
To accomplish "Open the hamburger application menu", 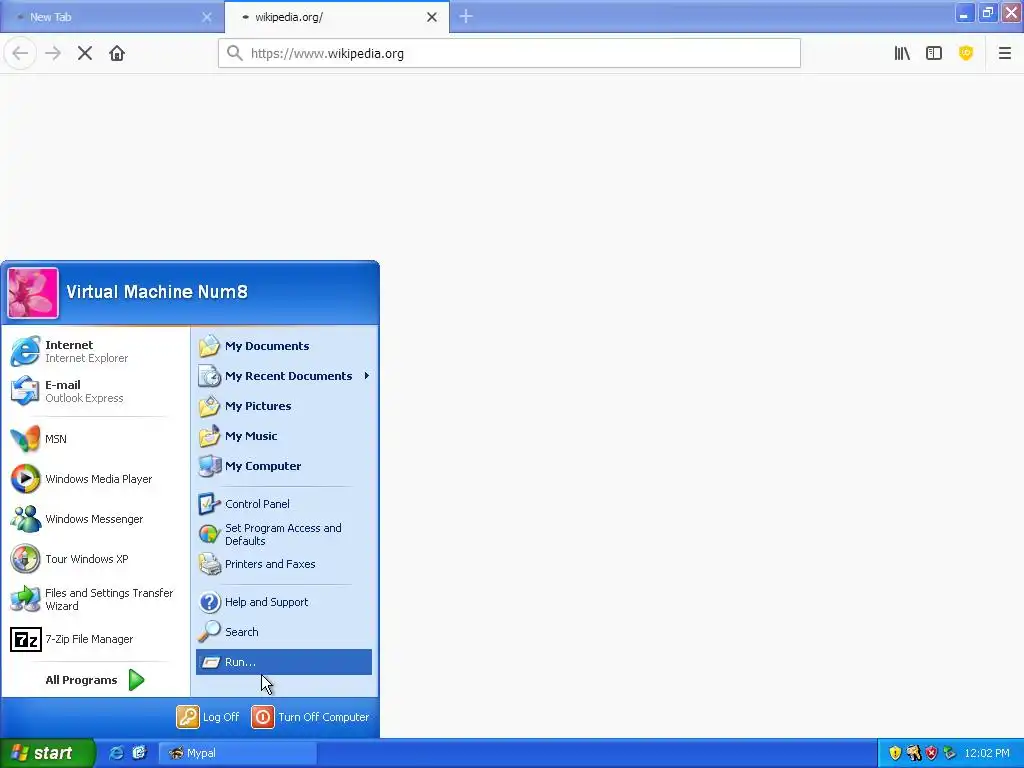I will (1004, 53).
